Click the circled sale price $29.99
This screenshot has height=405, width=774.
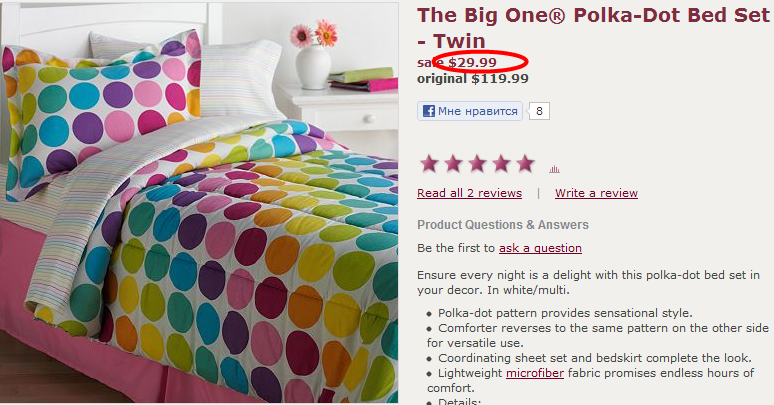(472, 62)
